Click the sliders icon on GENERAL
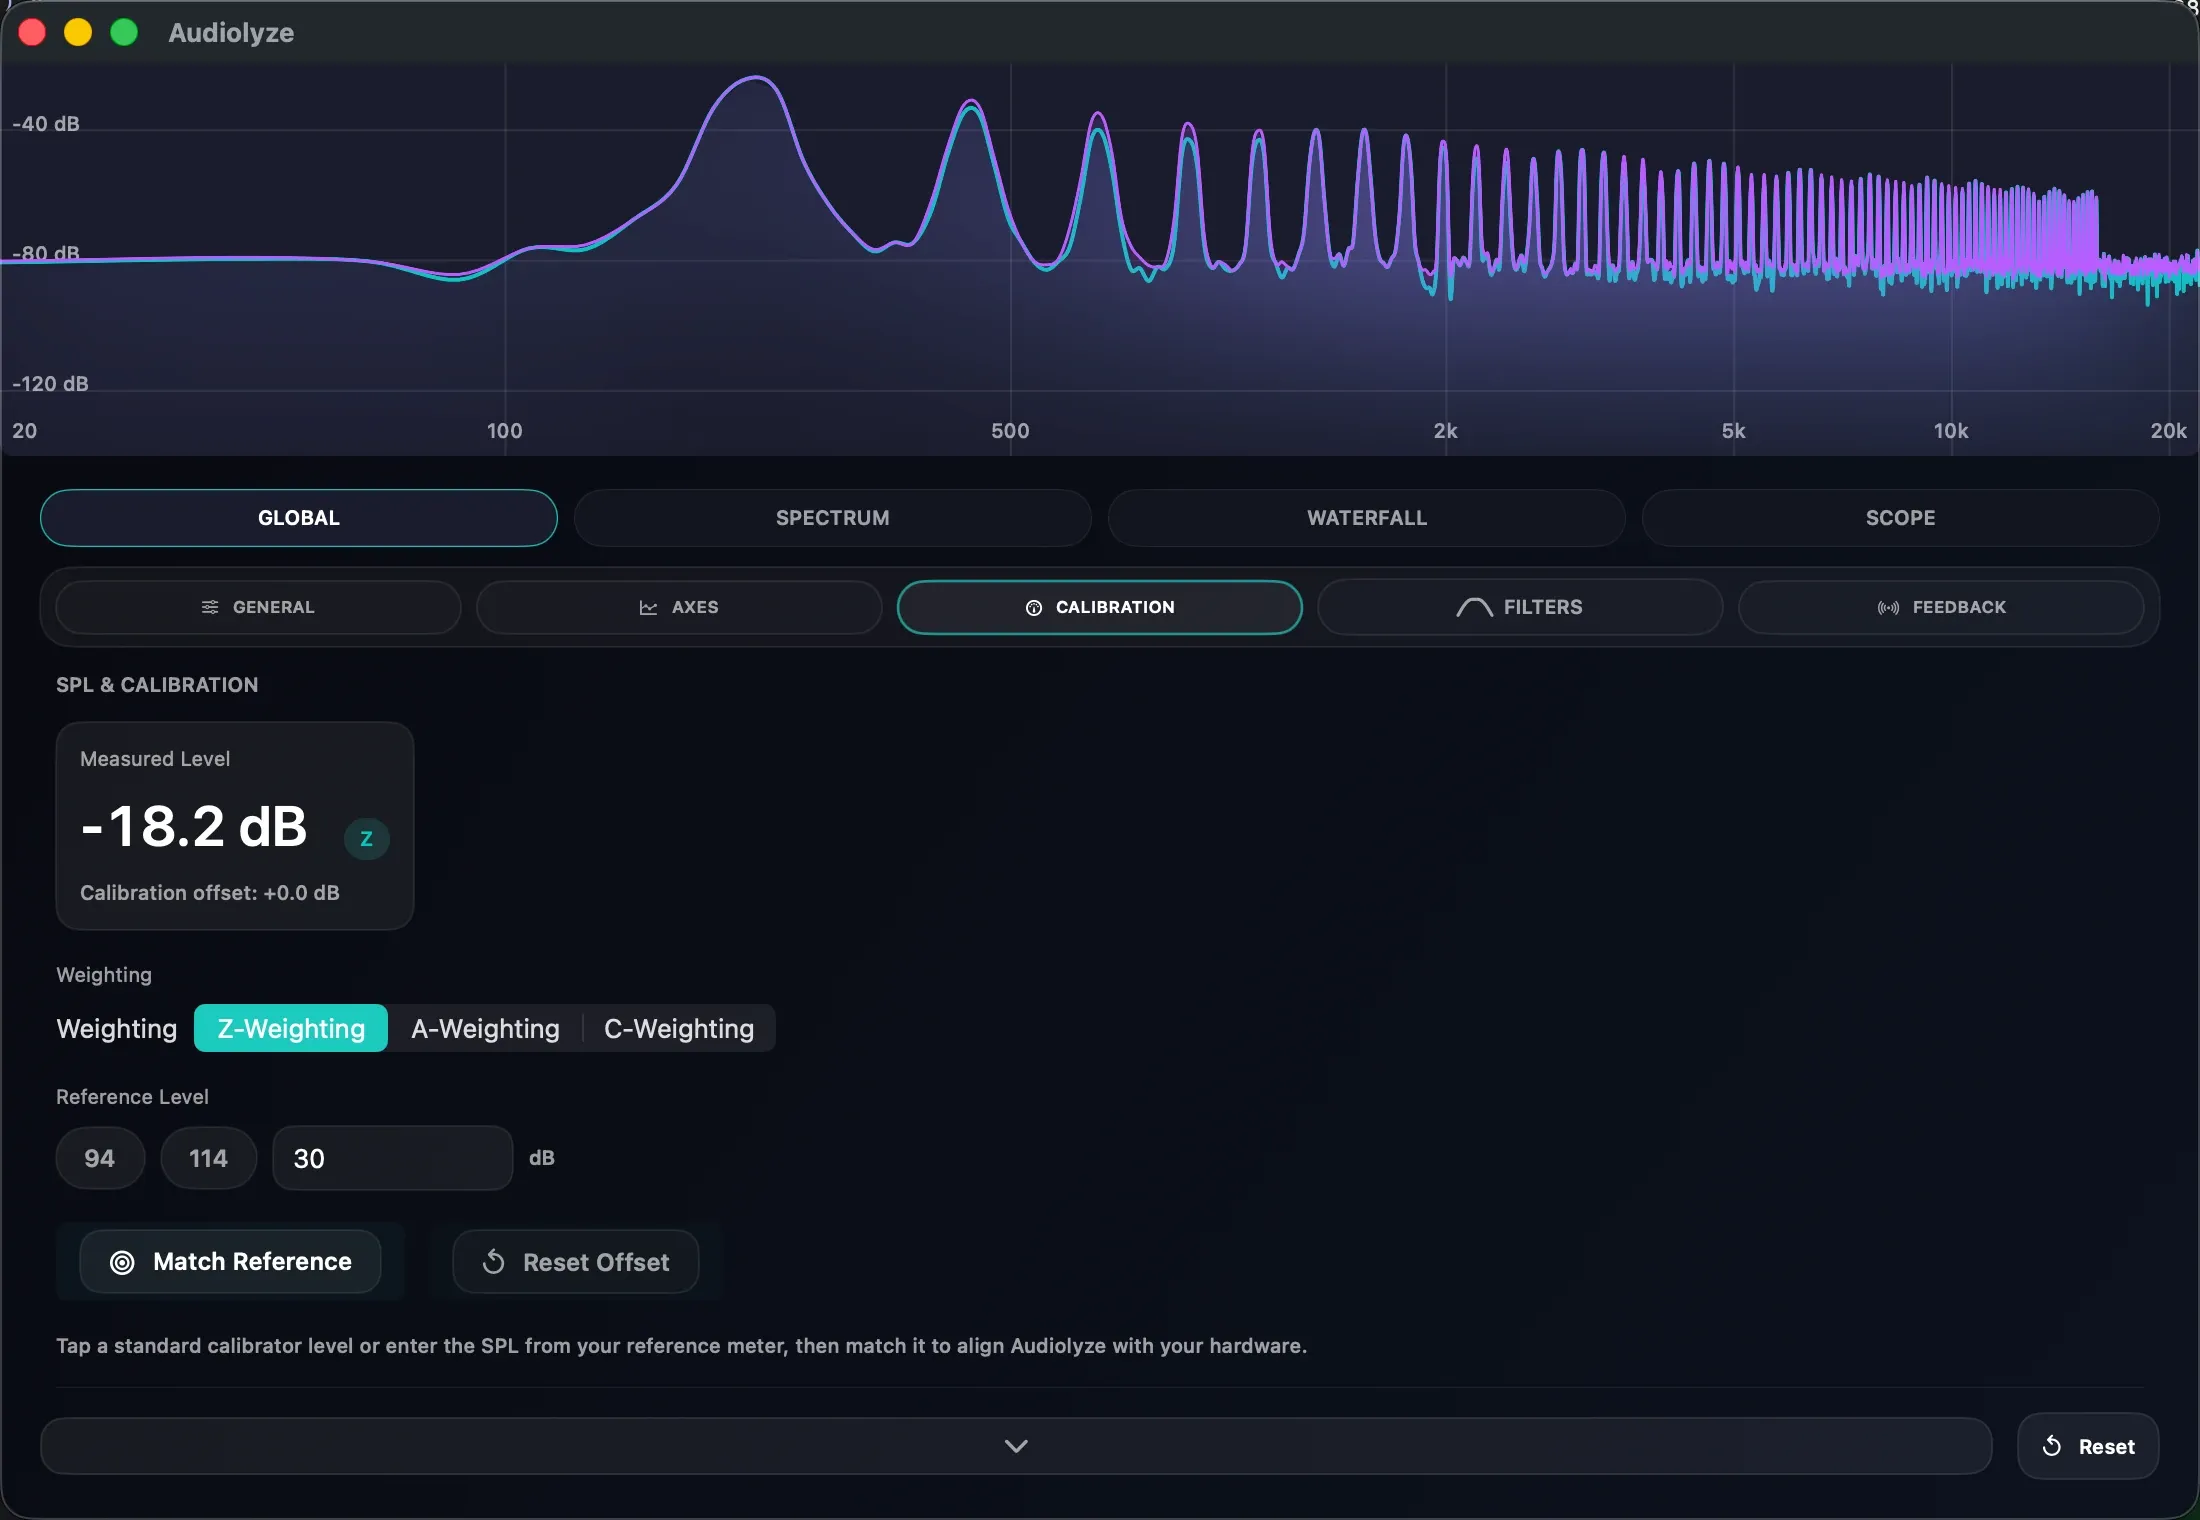The image size is (2200, 1520). click(x=210, y=607)
